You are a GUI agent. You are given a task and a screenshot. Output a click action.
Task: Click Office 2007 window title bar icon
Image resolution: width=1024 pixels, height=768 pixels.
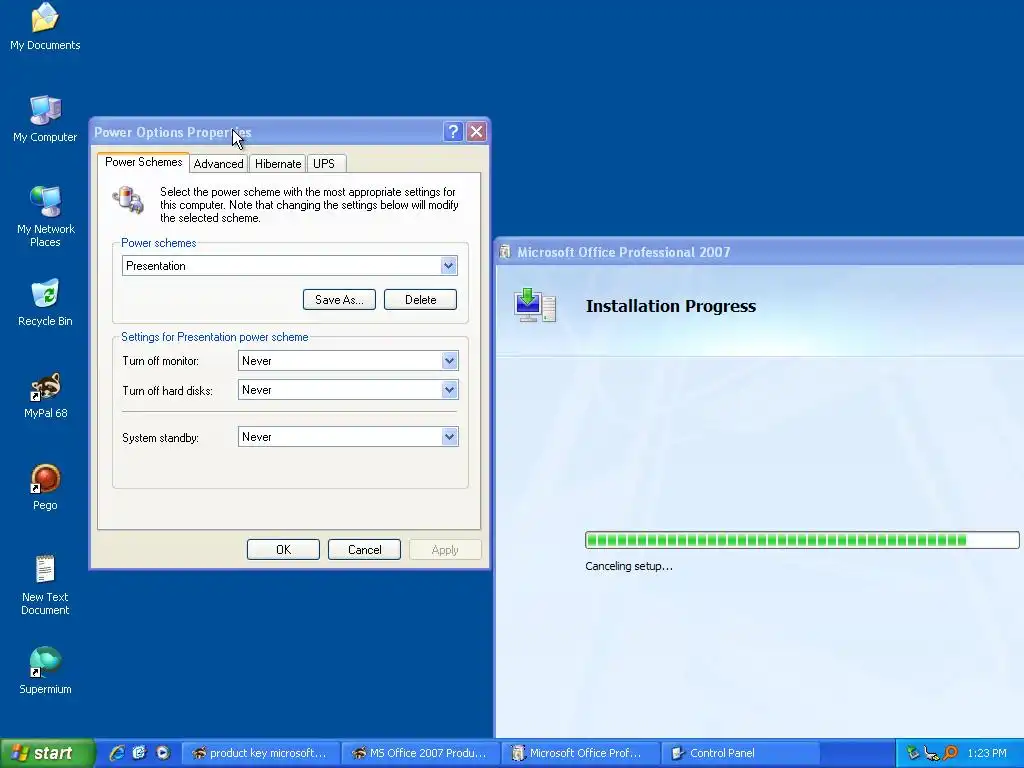coord(505,252)
